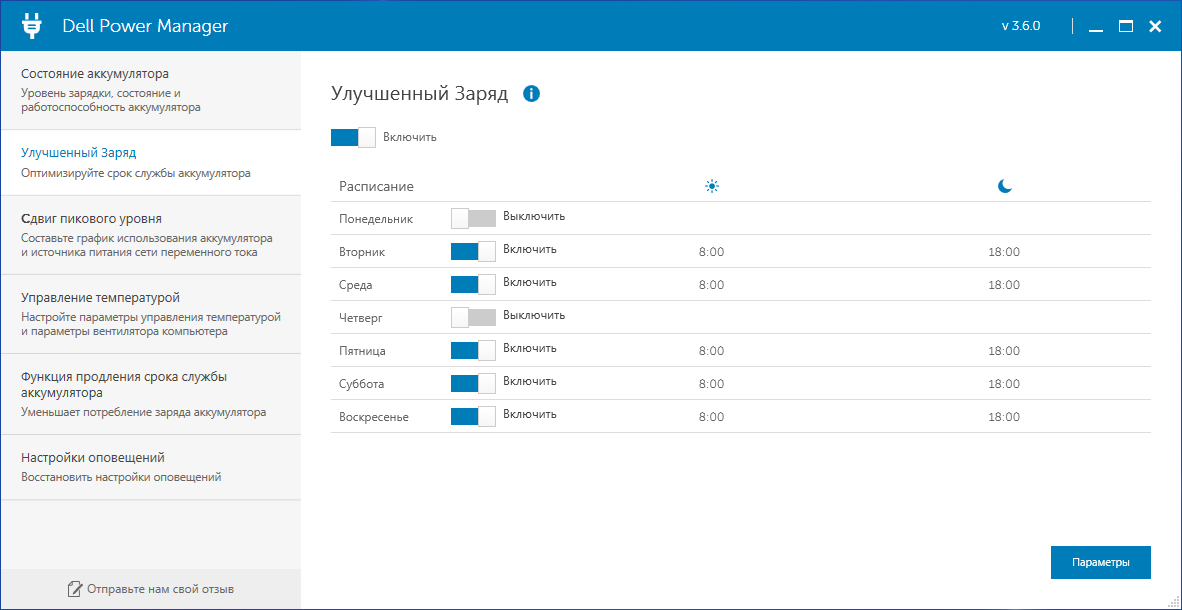Toggle the main Улучшенный Заряд enable switch
This screenshot has height=610, width=1182.
click(x=353, y=137)
